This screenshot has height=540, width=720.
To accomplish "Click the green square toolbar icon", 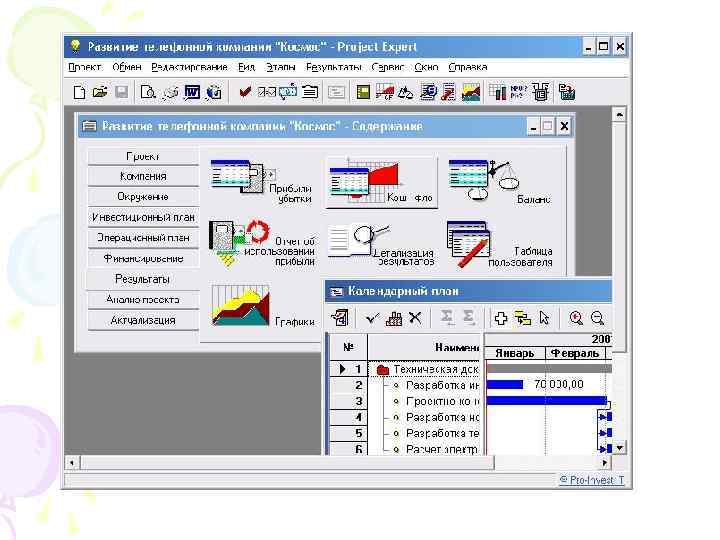I will pyautogui.click(x=363, y=92).
